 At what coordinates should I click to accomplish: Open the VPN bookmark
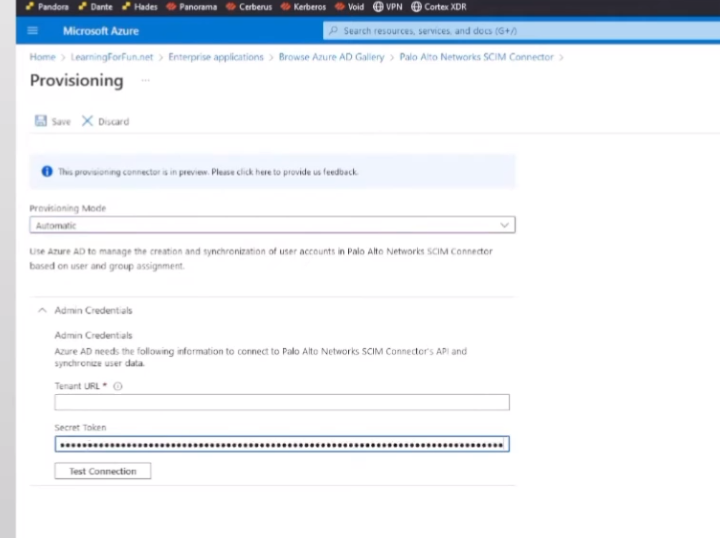[x=388, y=7]
